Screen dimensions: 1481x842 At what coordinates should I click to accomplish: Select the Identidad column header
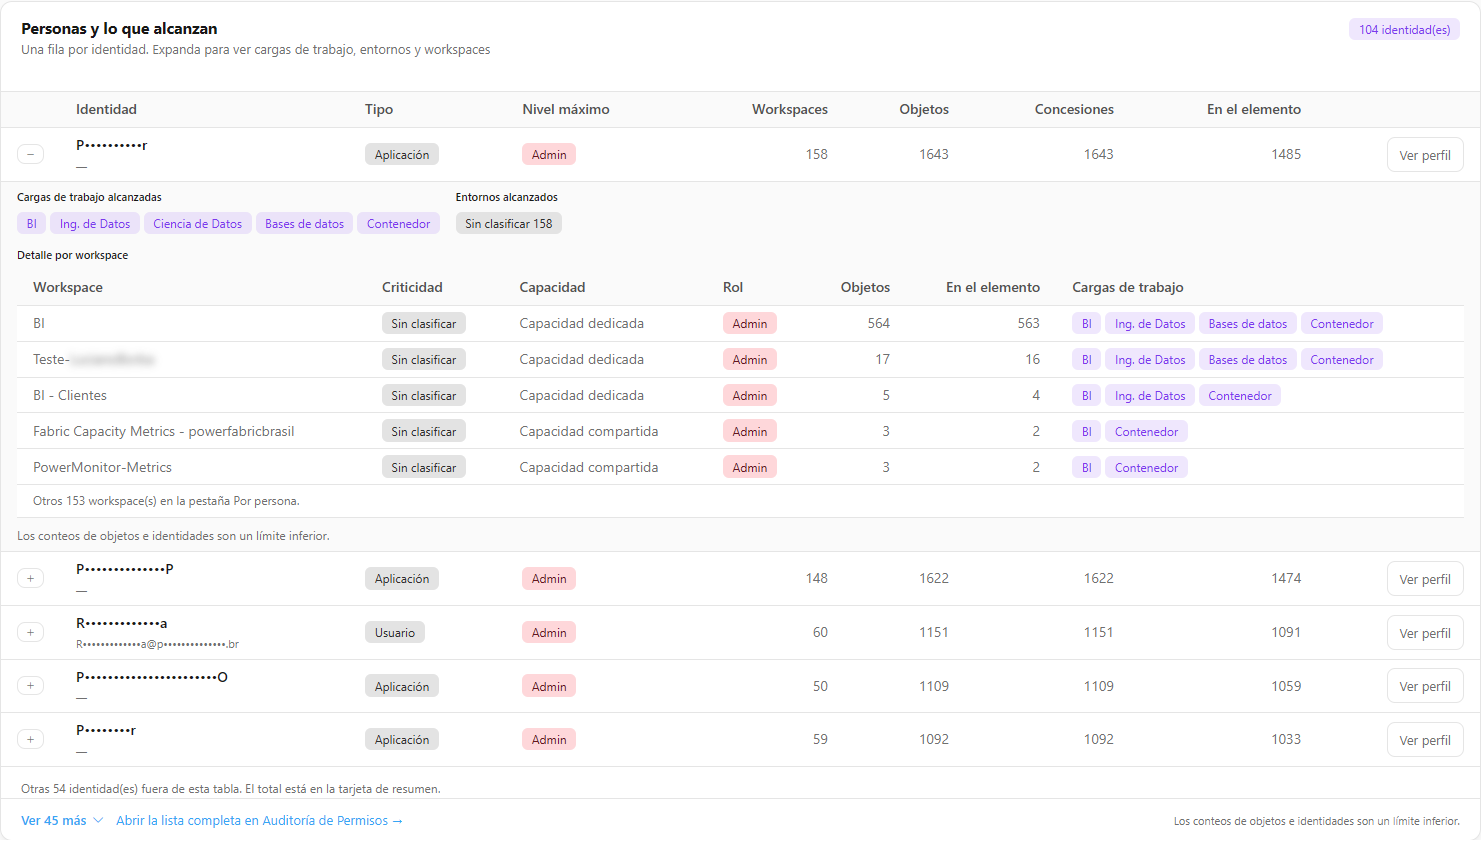pyautogui.click(x=106, y=109)
